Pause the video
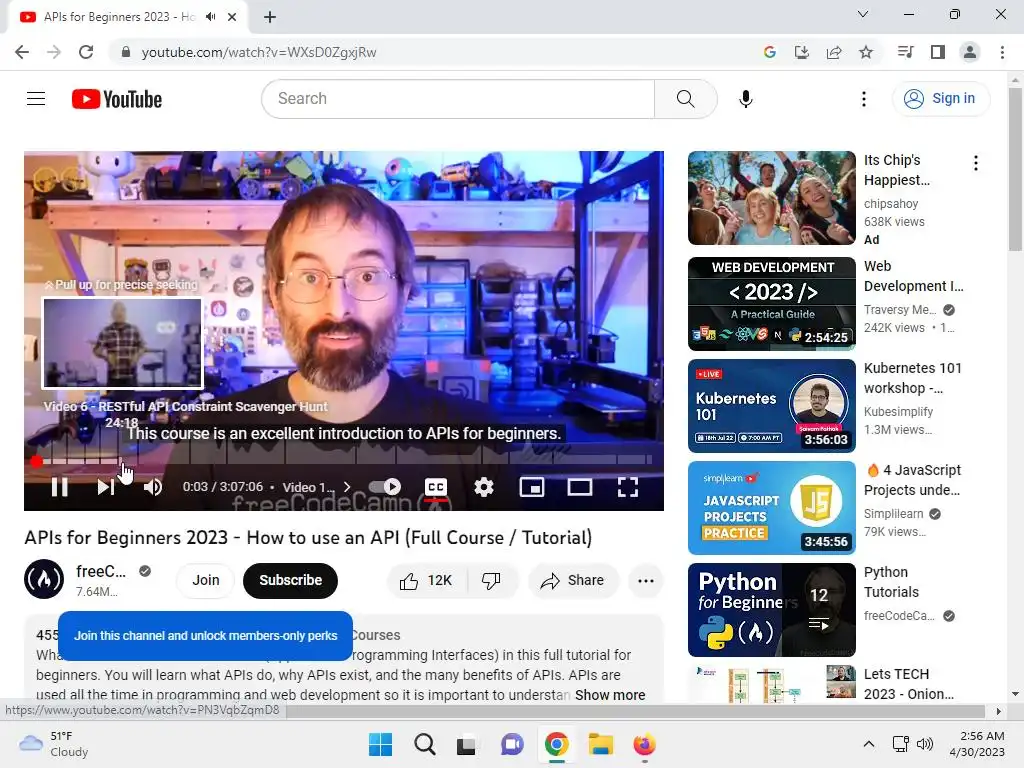1024x768 pixels. coord(59,487)
